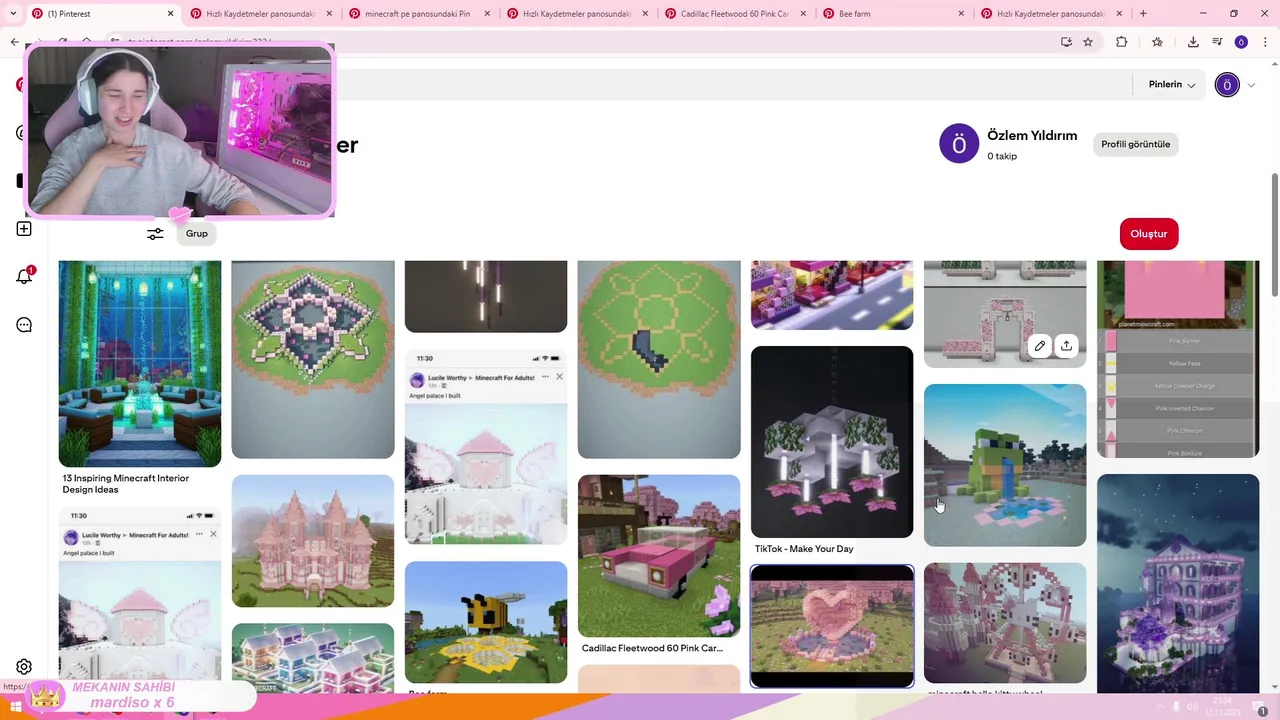Open the pink star-shaped floor pattern pin
The image size is (1280, 720).
tap(313, 359)
